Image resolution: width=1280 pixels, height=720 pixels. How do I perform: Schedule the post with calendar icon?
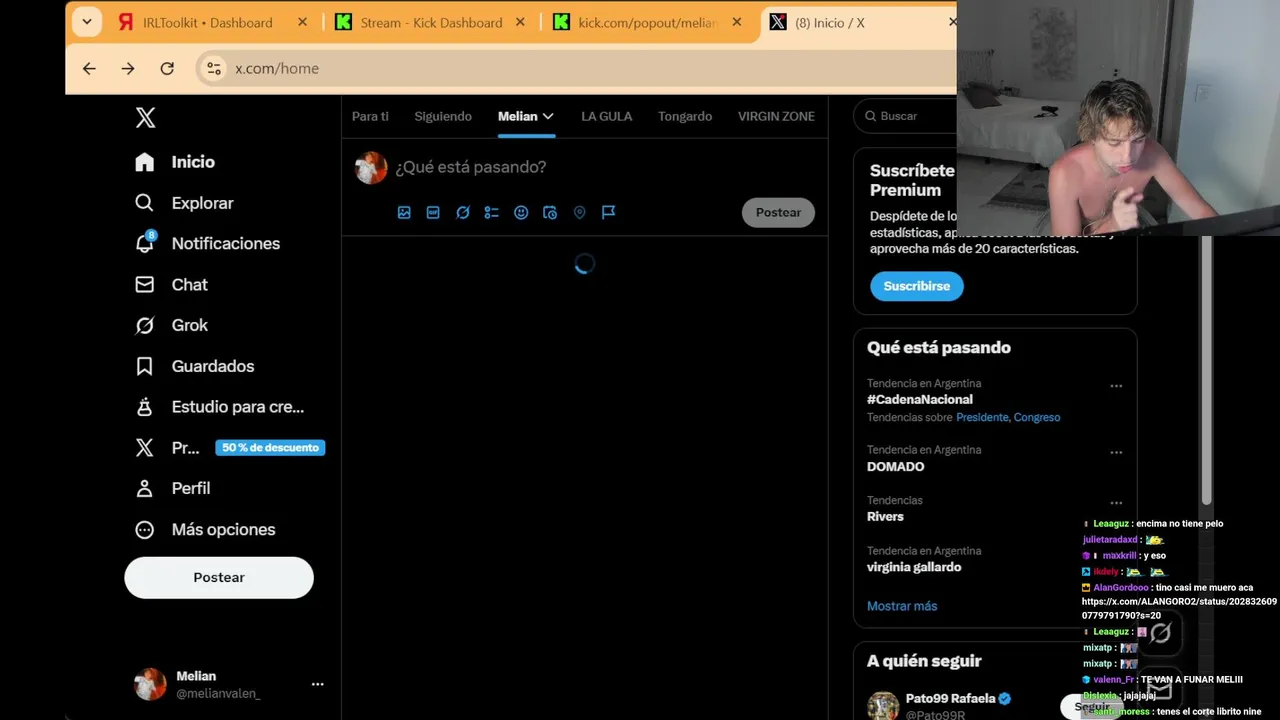[550, 212]
